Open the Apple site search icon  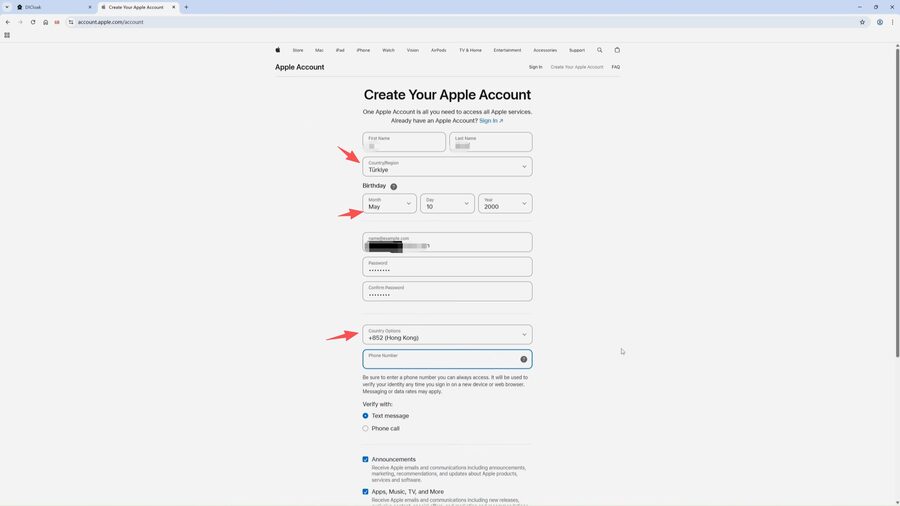600,50
